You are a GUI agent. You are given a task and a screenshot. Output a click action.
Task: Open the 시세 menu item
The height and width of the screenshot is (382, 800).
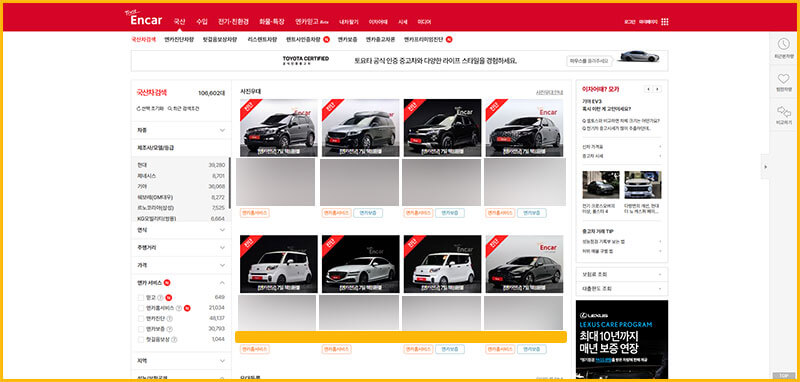(x=403, y=22)
